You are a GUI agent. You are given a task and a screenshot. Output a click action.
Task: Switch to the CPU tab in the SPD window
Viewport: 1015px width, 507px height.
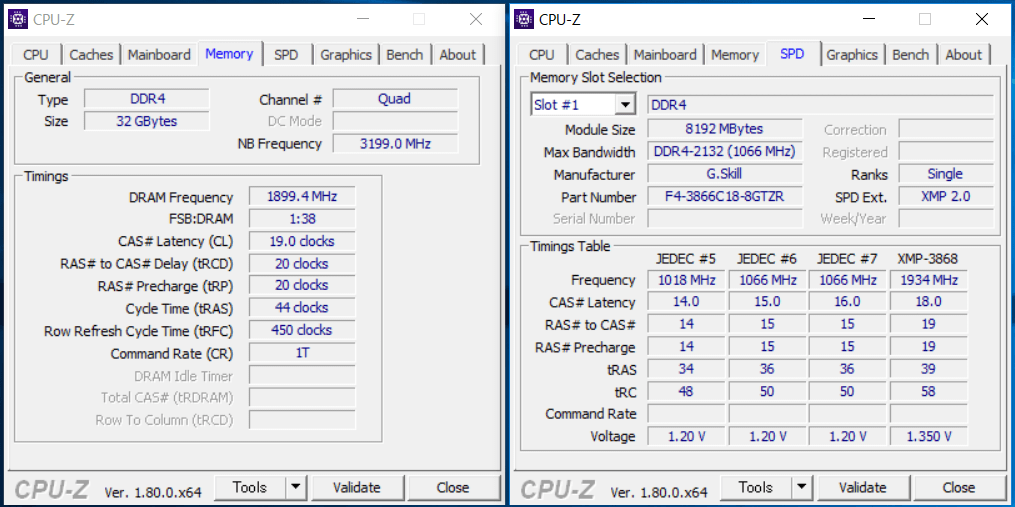click(x=542, y=55)
